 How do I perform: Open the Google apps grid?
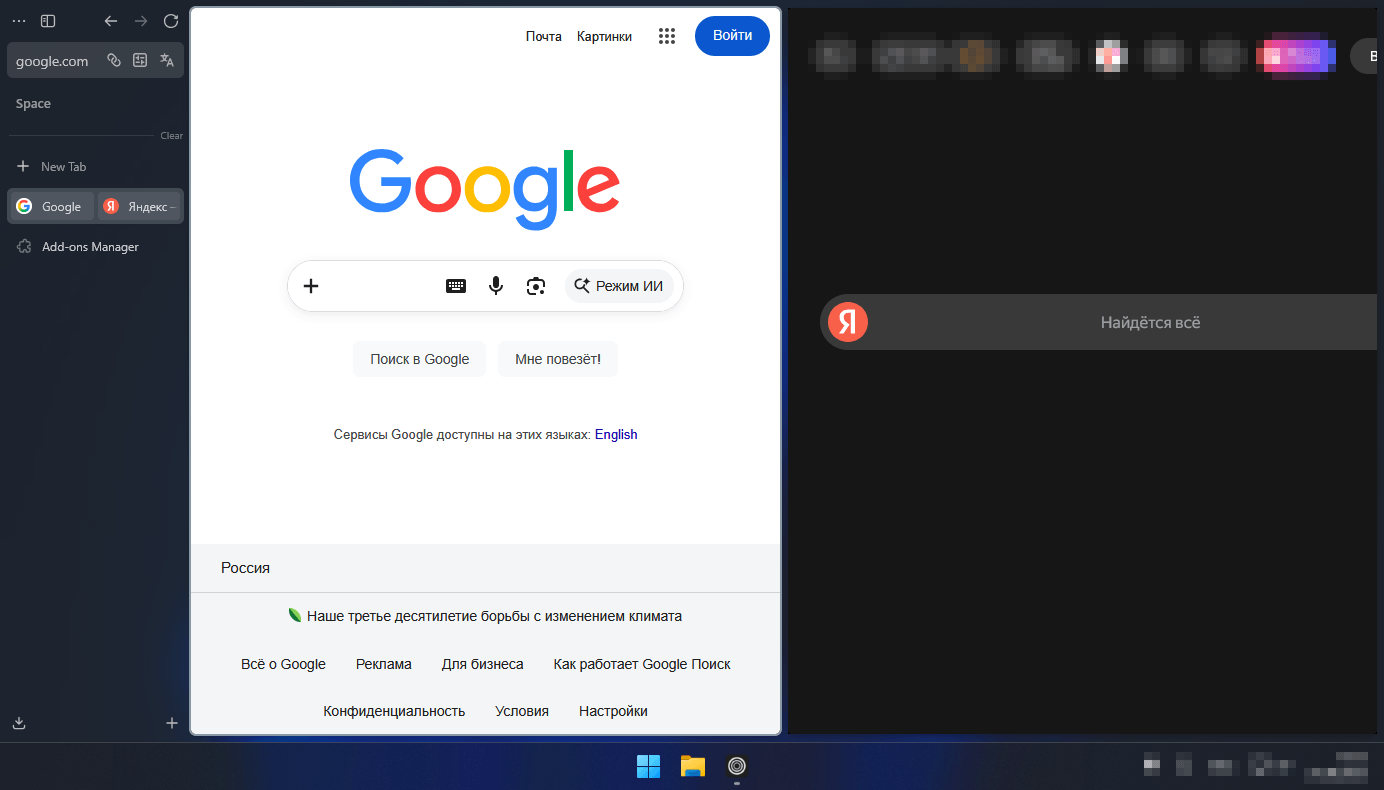[667, 36]
